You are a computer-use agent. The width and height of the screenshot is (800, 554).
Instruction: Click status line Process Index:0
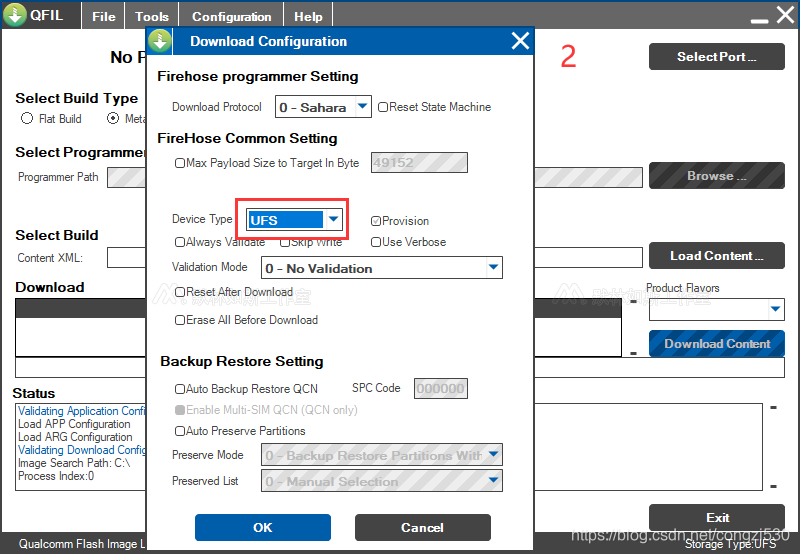56,476
